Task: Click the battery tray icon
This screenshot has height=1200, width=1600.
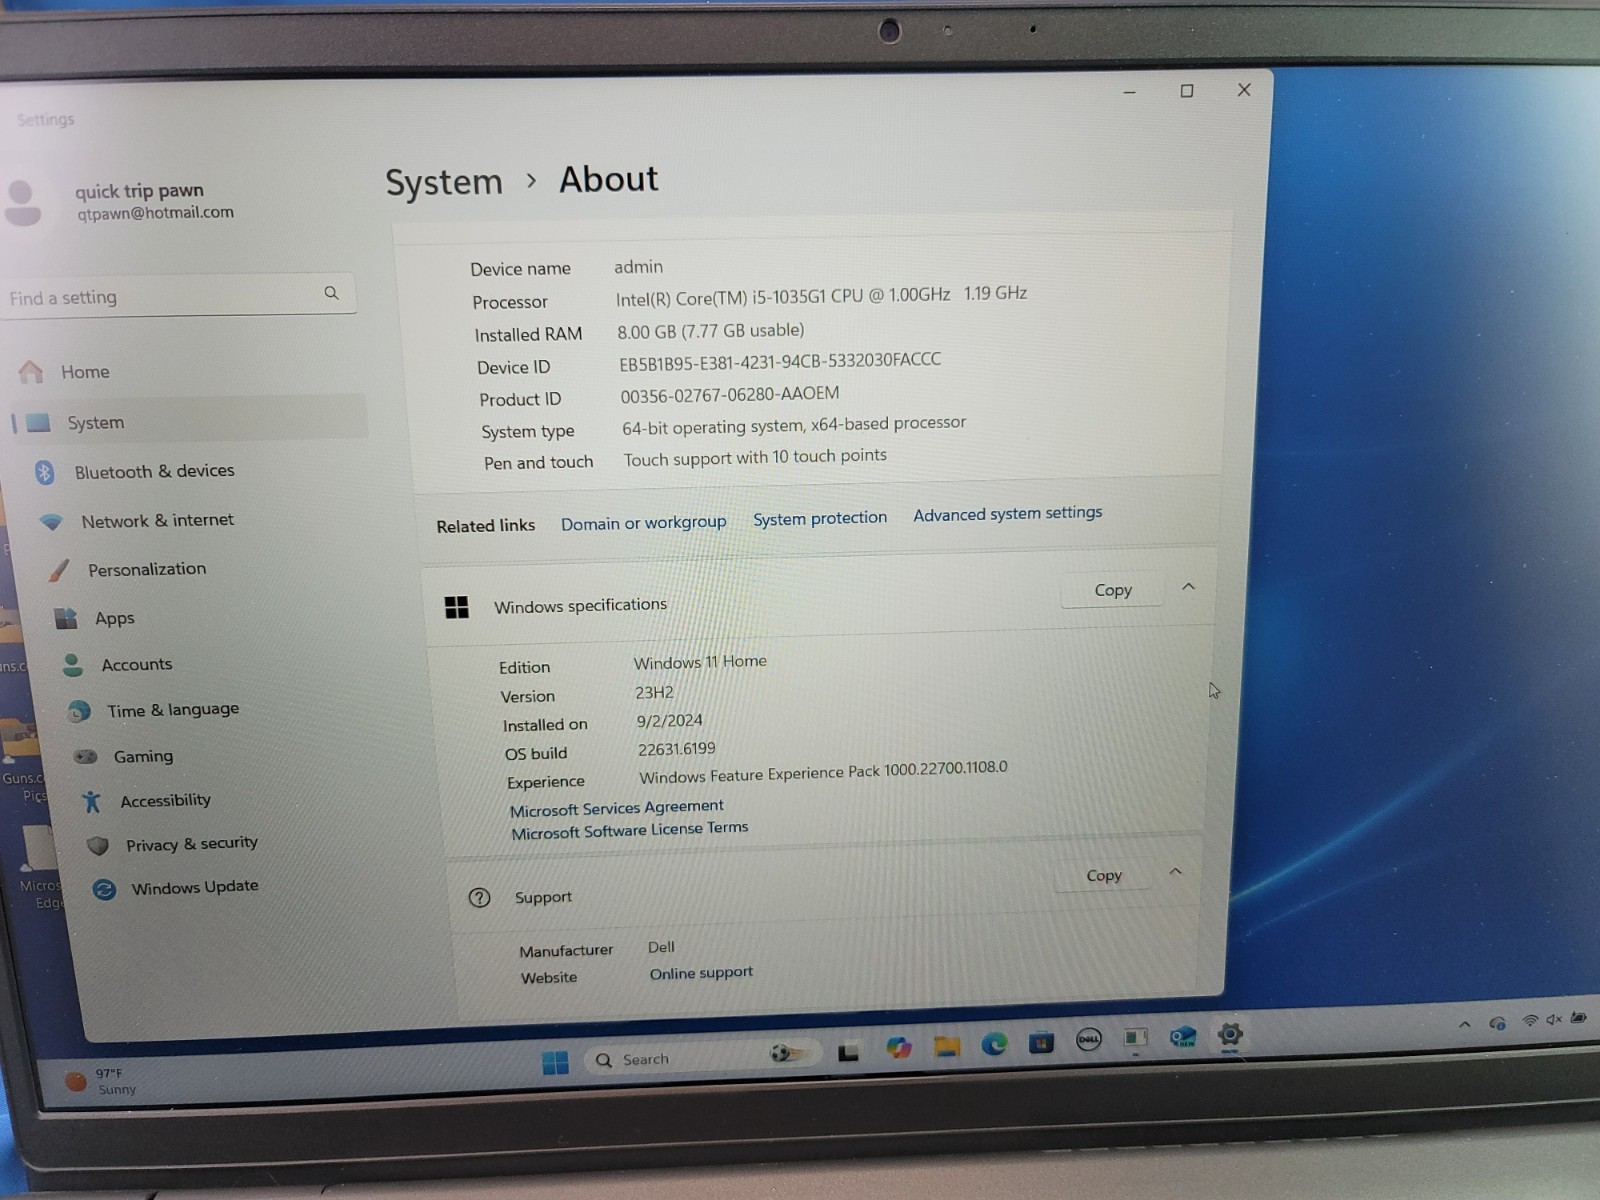Action: [x=1579, y=1018]
